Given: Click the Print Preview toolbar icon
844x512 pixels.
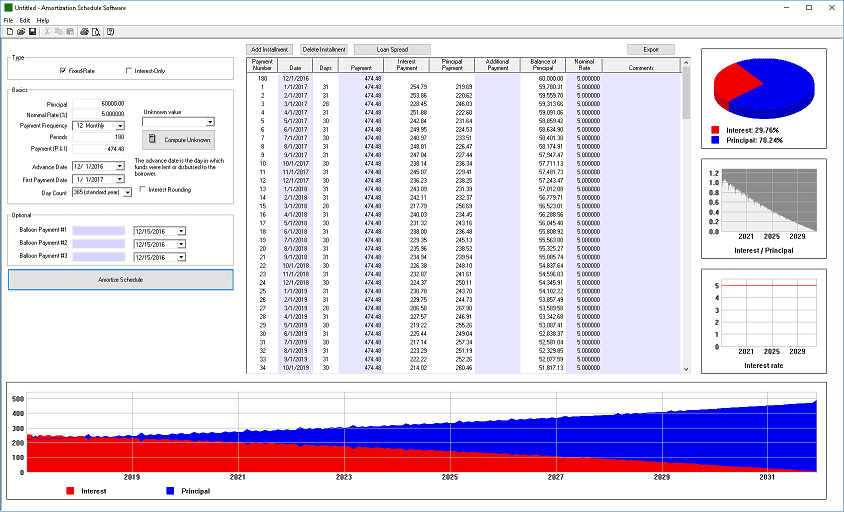Looking at the screenshot, I should (x=96, y=32).
